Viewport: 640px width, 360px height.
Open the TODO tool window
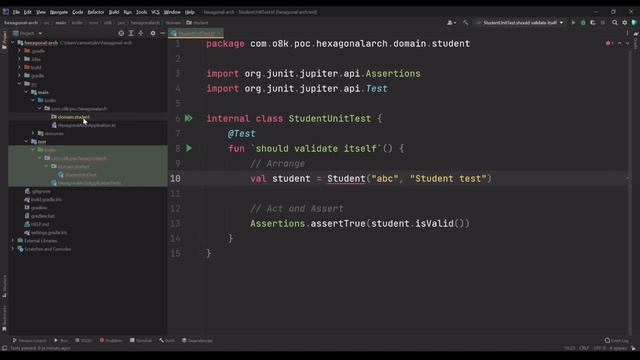click(x=84, y=340)
